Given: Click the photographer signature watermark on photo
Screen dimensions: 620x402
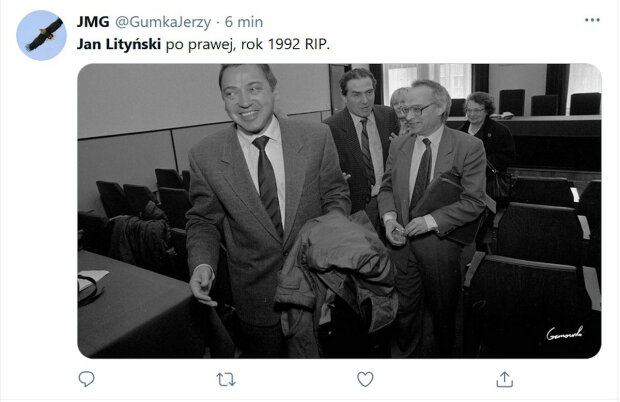Looking at the screenshot, I should [564, 333].
